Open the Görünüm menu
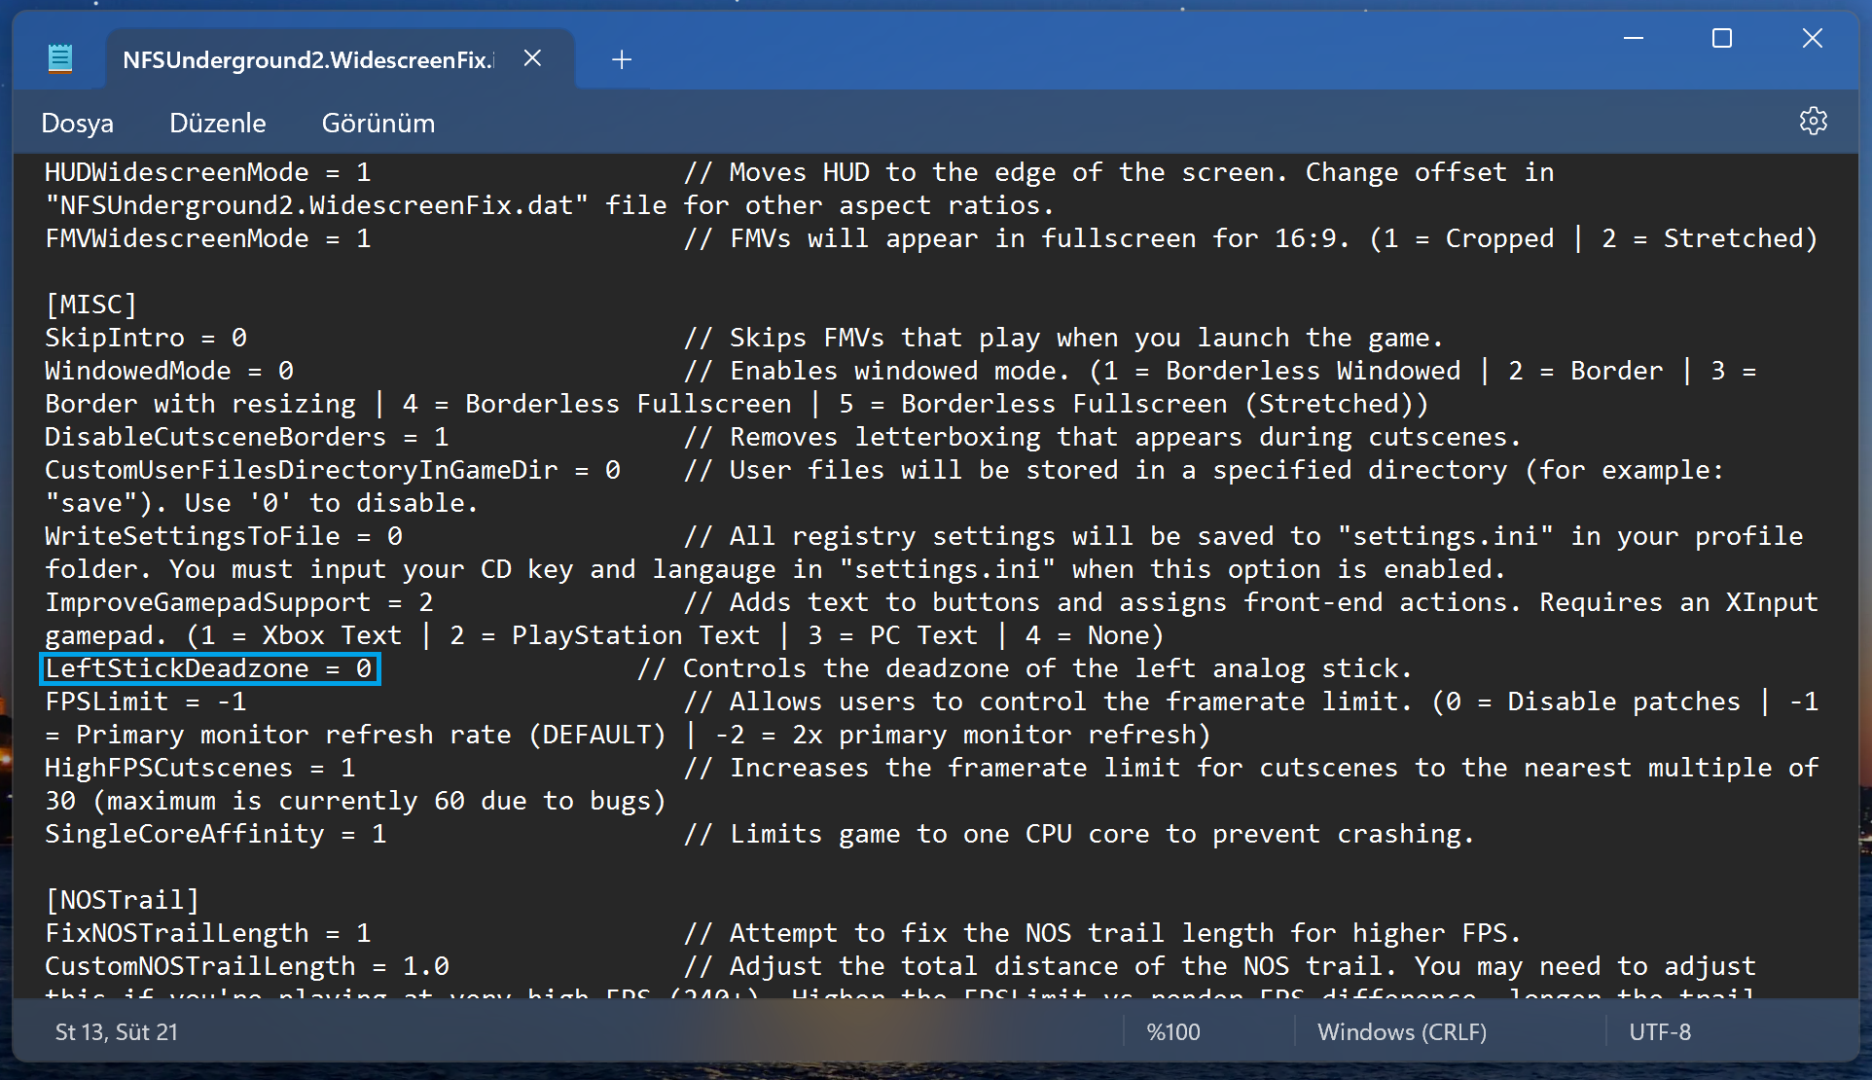This screenshot has width=1872, height=1080. pos(378,123)
